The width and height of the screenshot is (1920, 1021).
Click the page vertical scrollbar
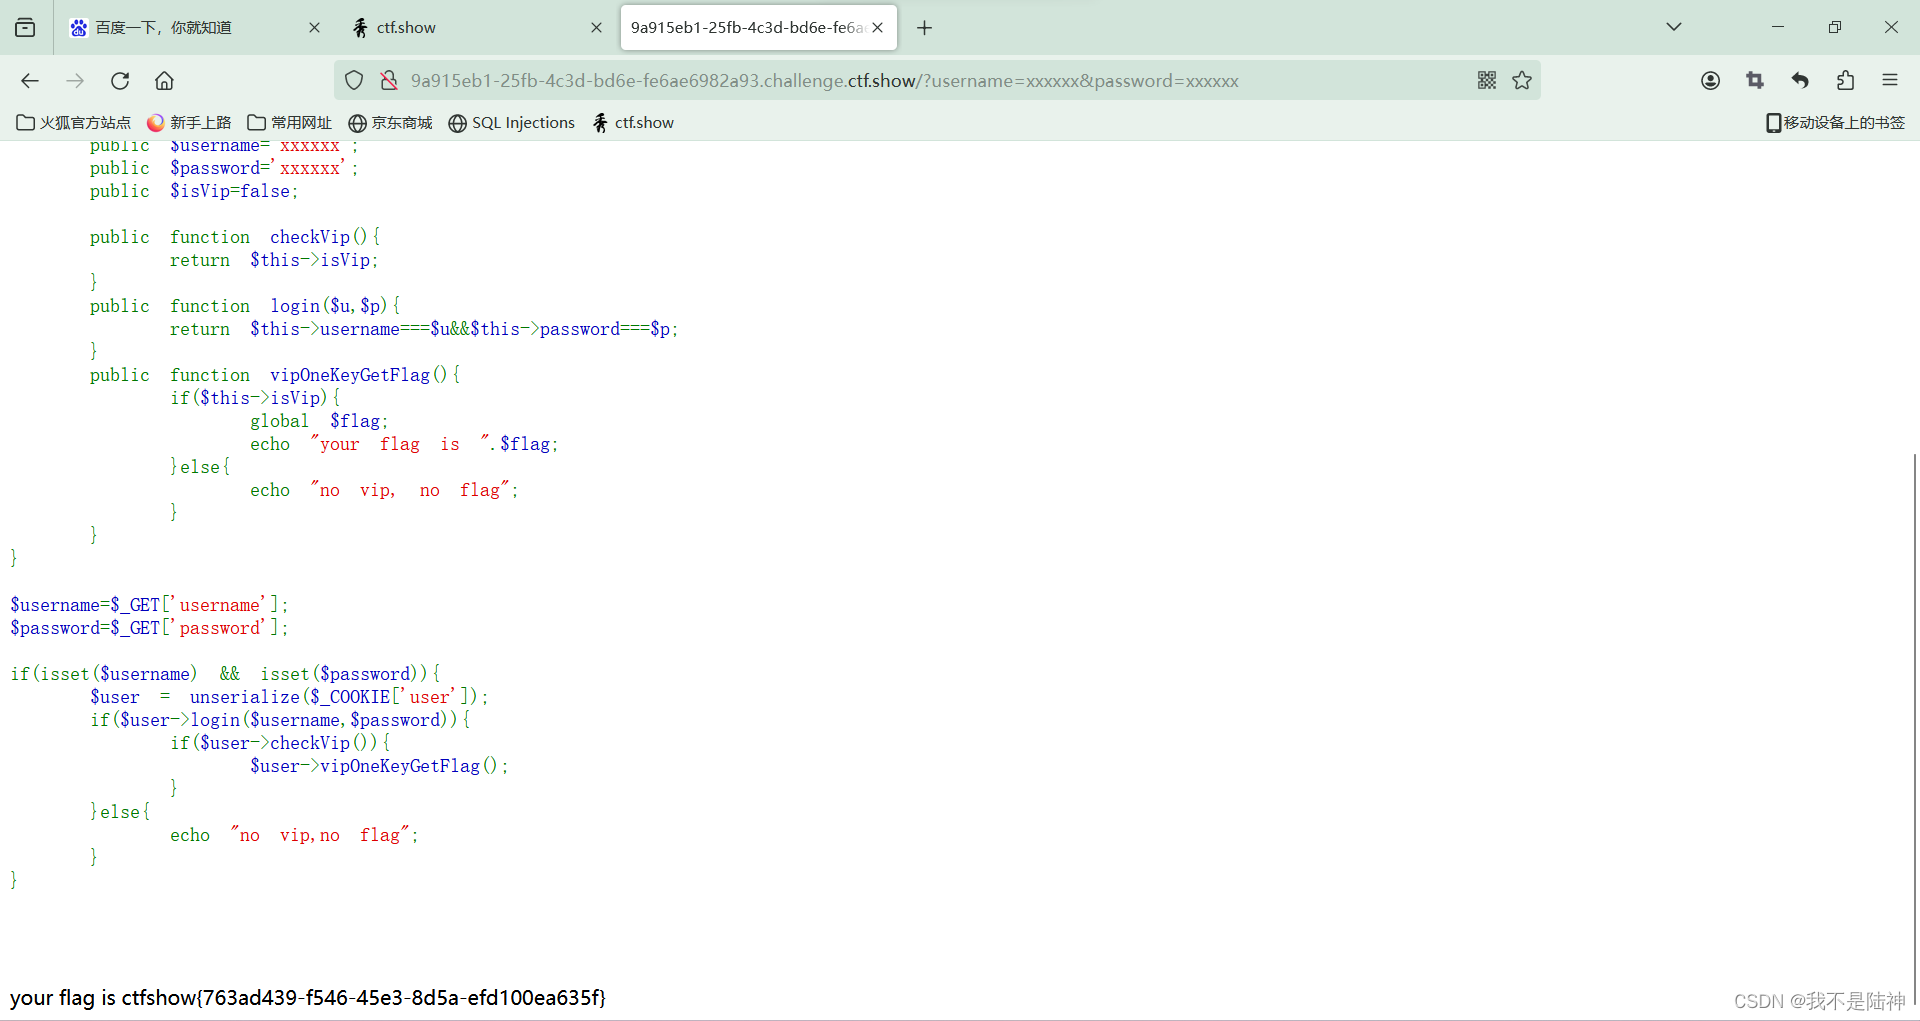(x=1914, y=727)
